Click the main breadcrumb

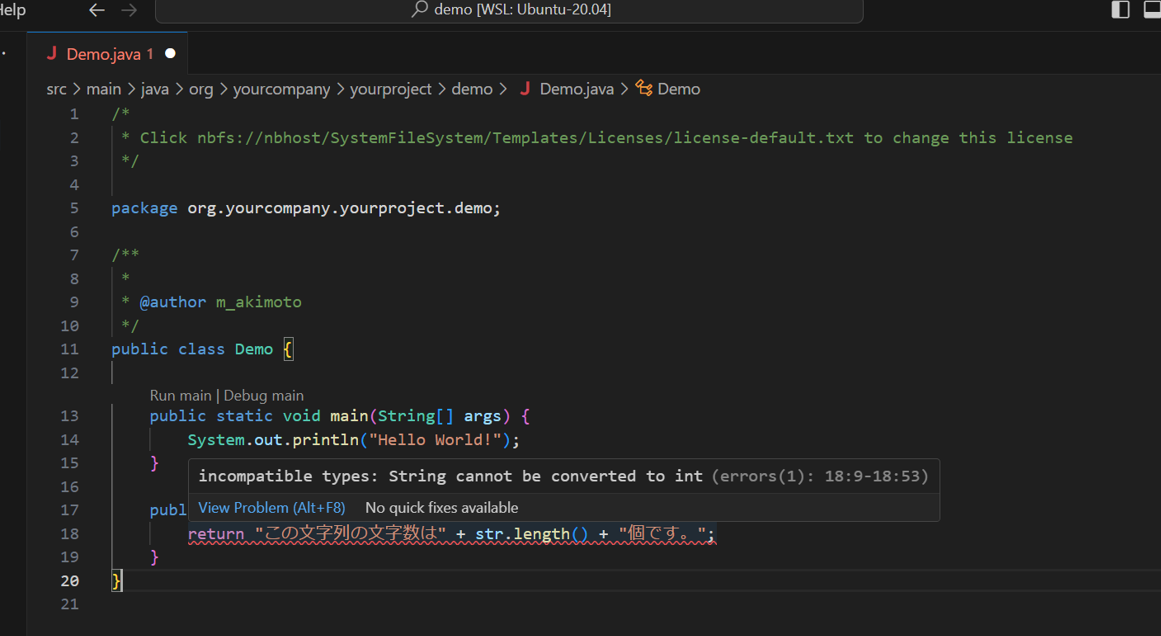[x=104, y=89]
